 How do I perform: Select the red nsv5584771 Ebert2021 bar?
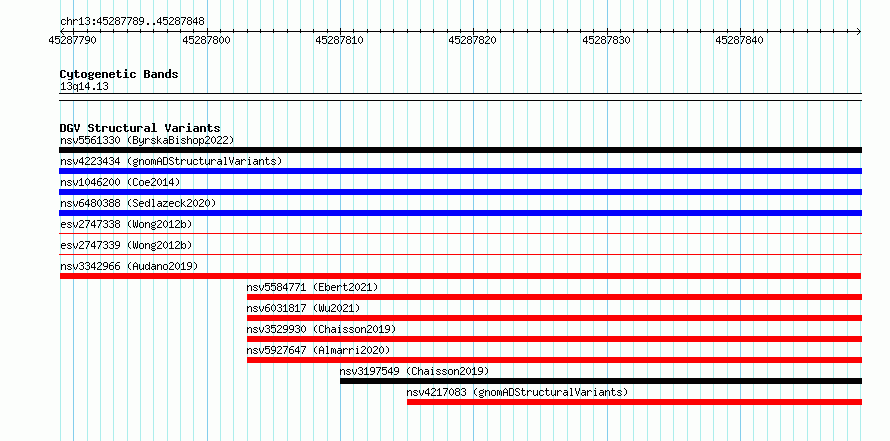tap(554, 297)
